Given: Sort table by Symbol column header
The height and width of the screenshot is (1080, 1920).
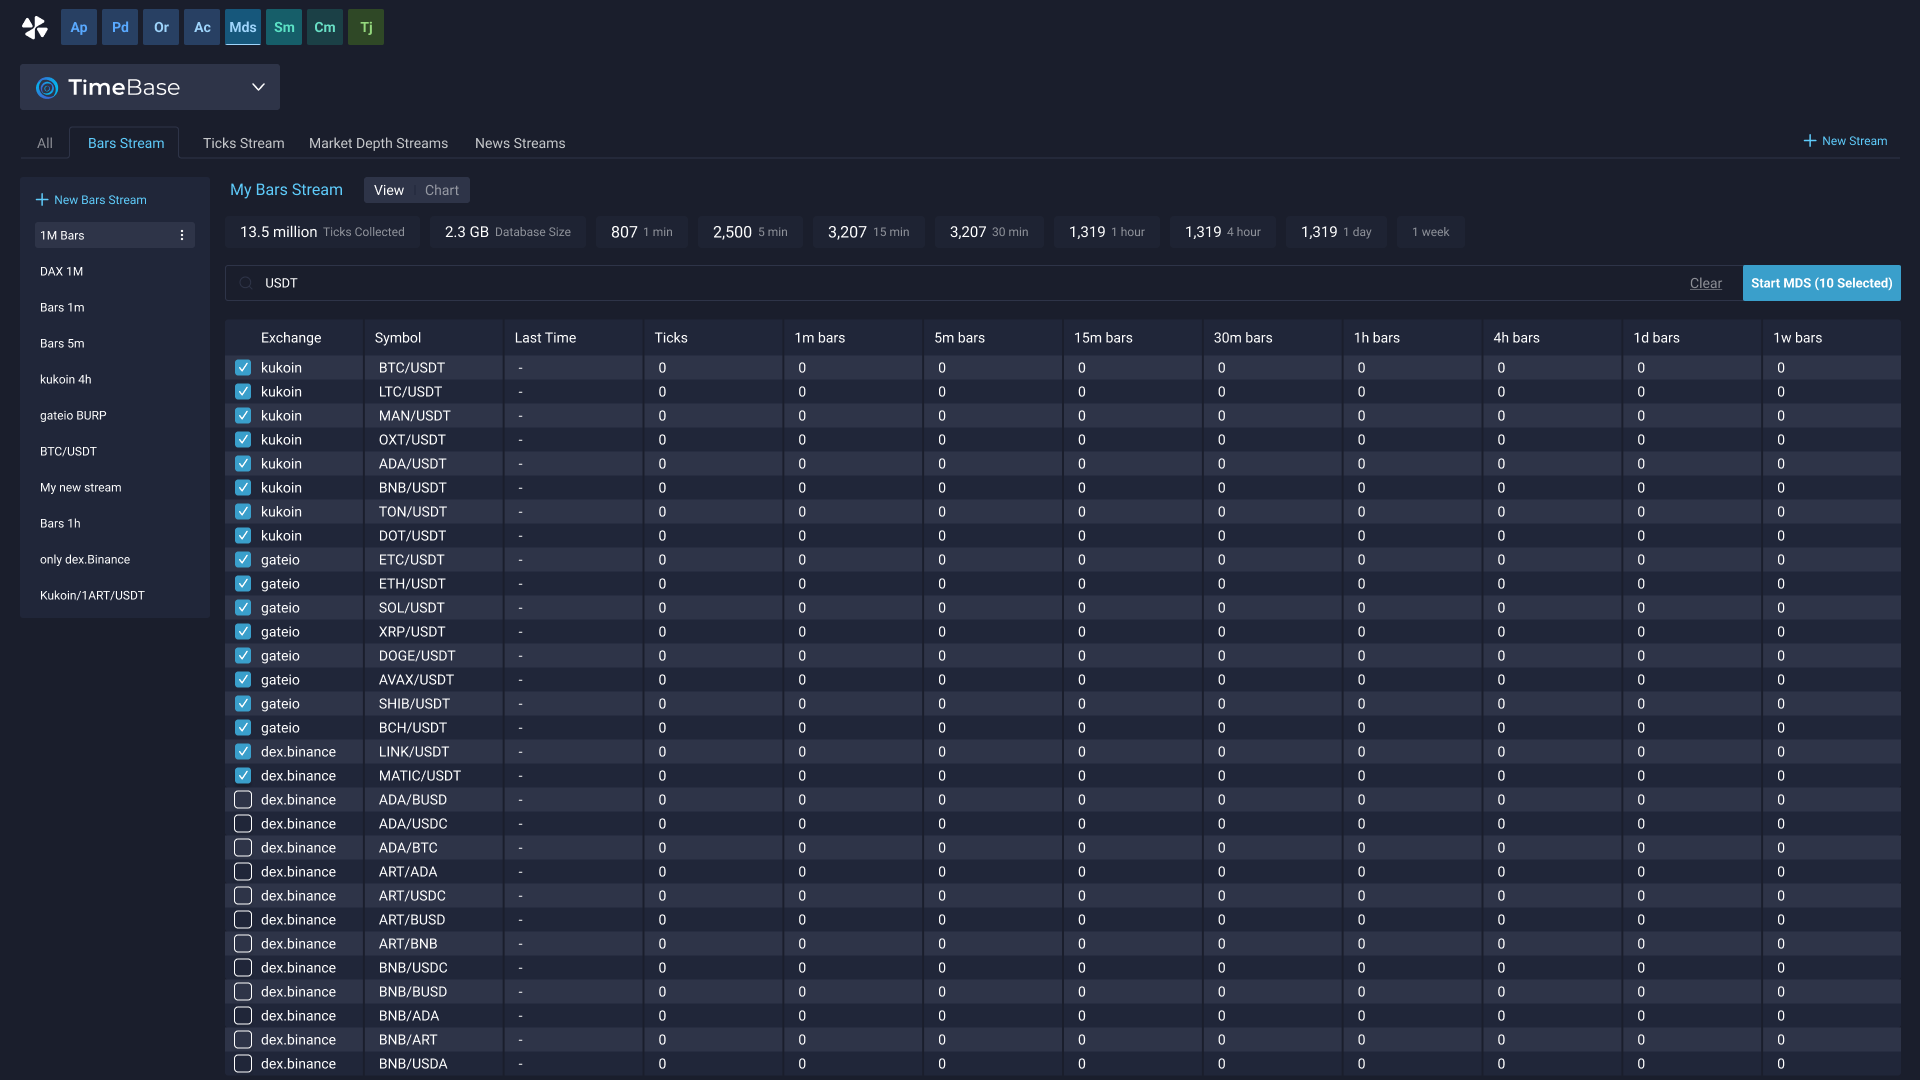Looking at the screenshot, I should tap(398, 337).
